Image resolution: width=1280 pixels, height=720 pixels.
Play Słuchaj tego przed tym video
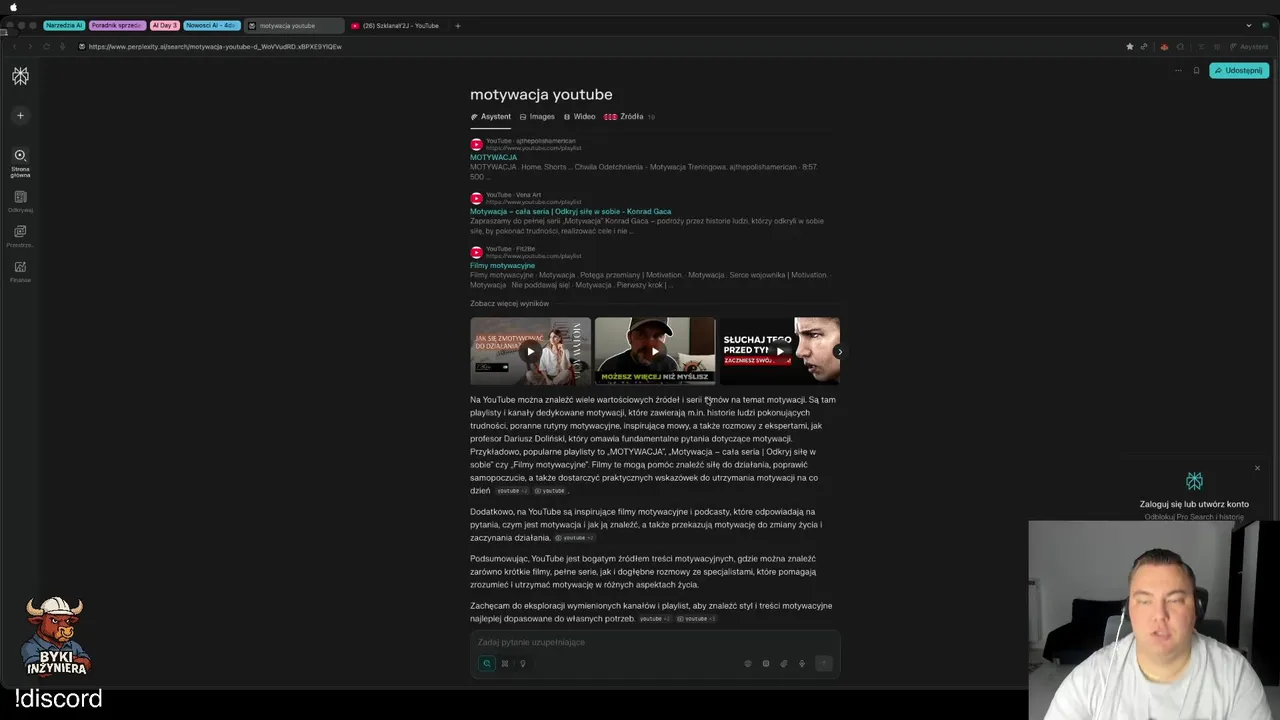779,351
